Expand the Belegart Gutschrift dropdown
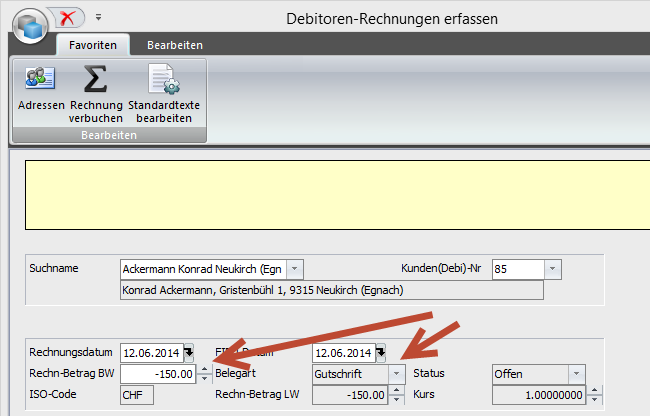The width and height of the screenshot is (650, 416). pyautogui.click(x=396, y=373)
